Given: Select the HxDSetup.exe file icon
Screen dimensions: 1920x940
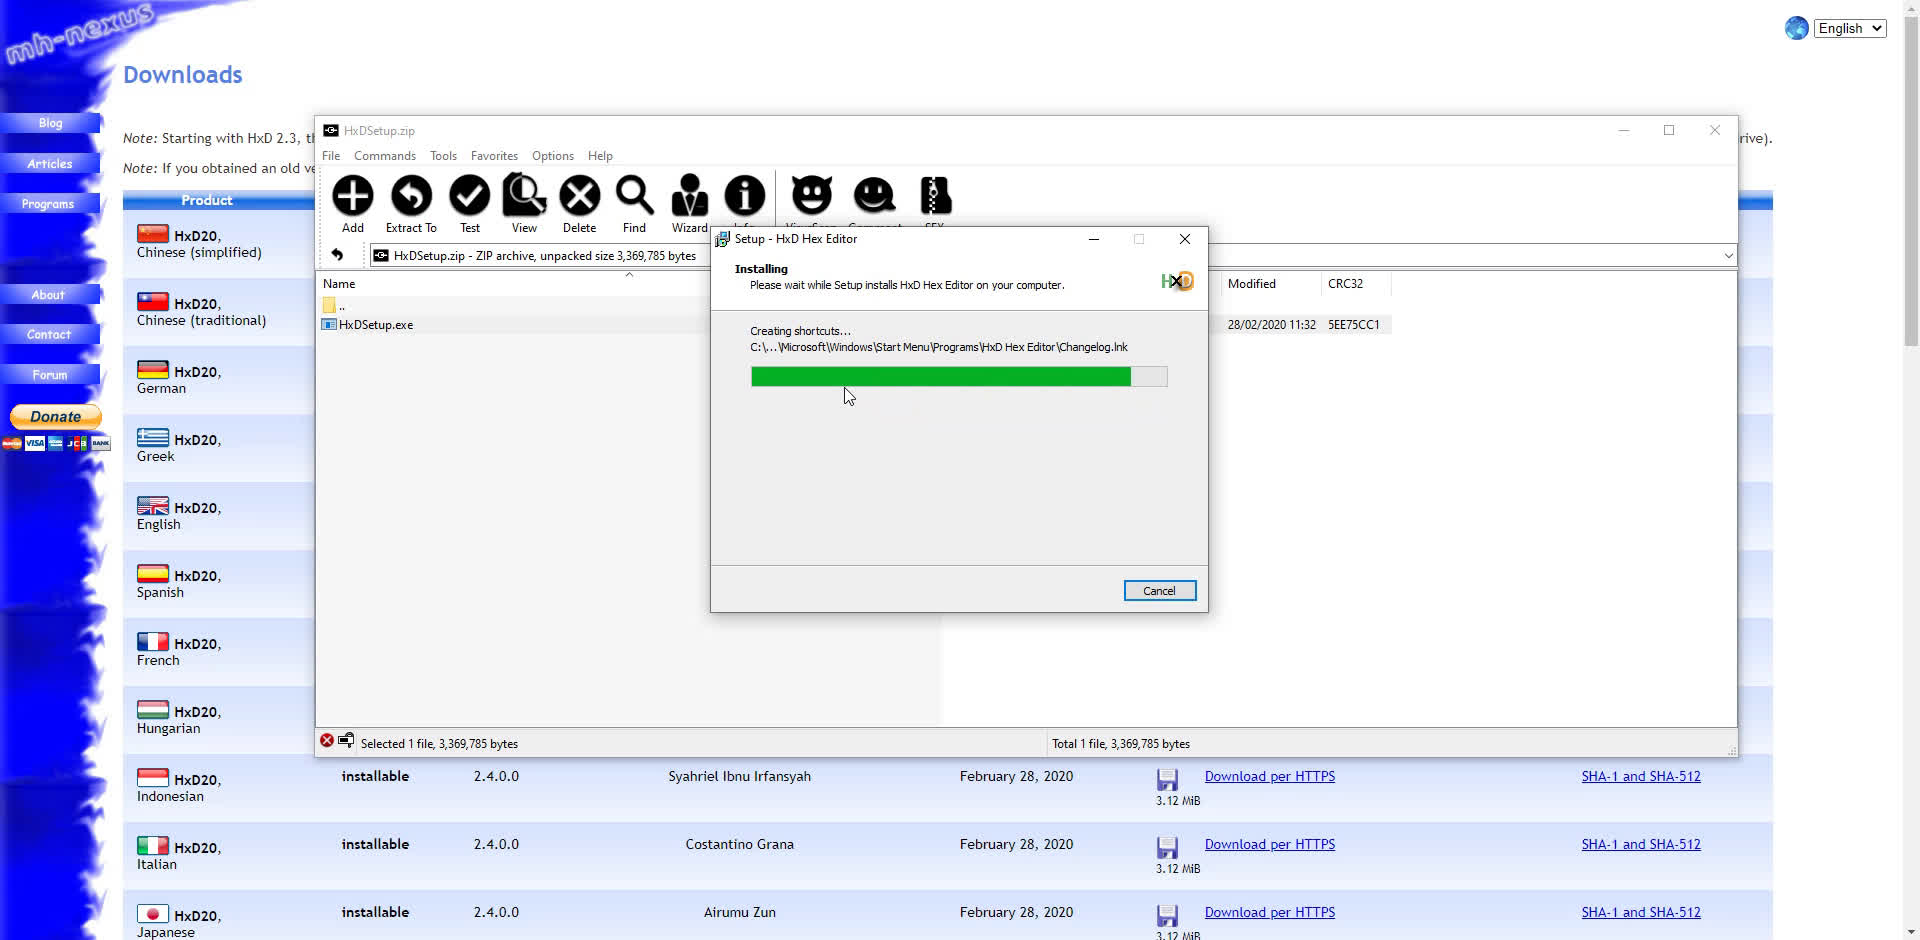Looking at the screenshot, I should pos(329,325).
